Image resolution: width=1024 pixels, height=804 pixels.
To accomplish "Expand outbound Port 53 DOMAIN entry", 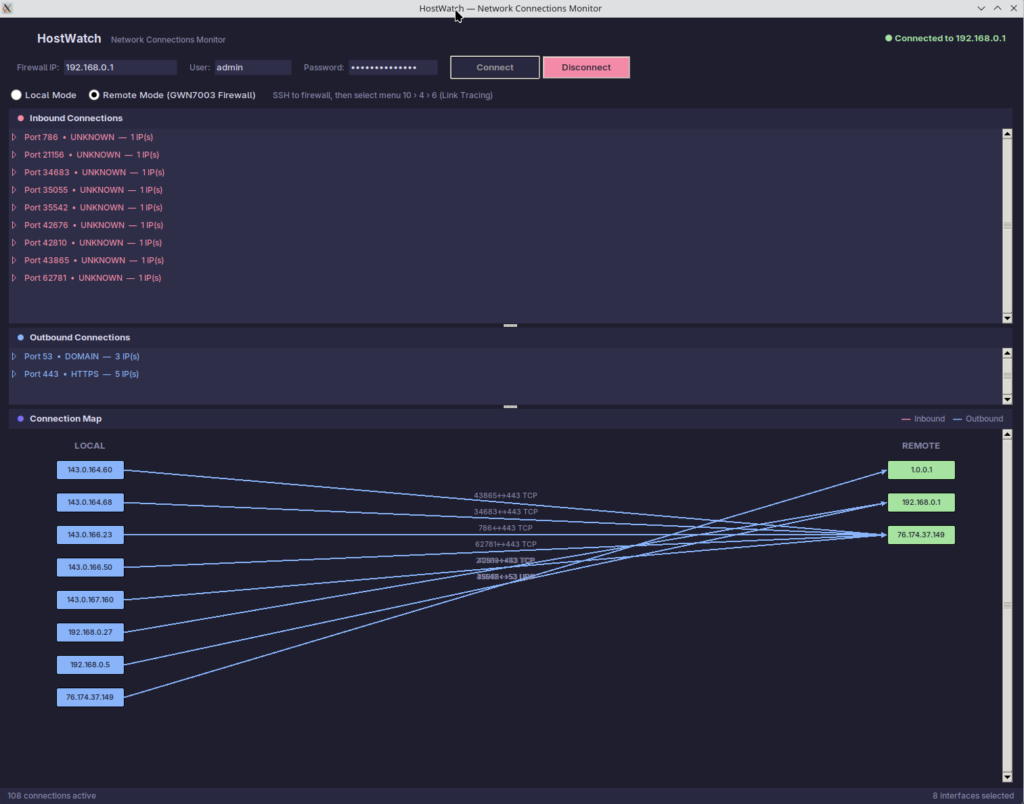I will click(x=14, y=356).
